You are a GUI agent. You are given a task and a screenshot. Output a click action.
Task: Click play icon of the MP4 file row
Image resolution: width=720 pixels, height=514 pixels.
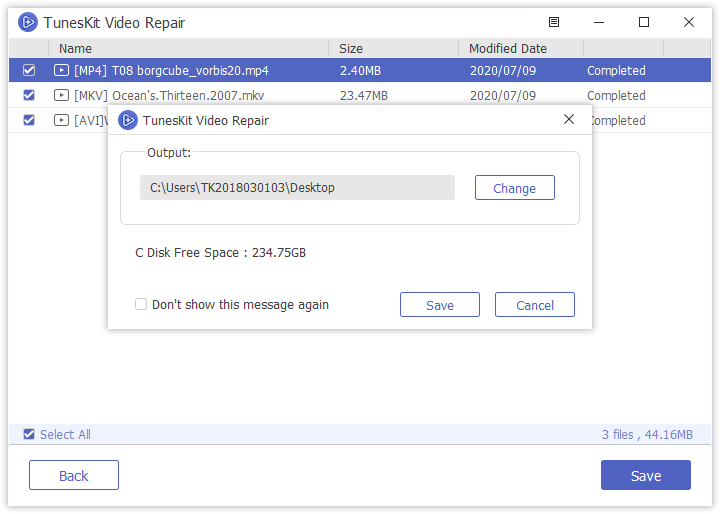coord(61,70)
